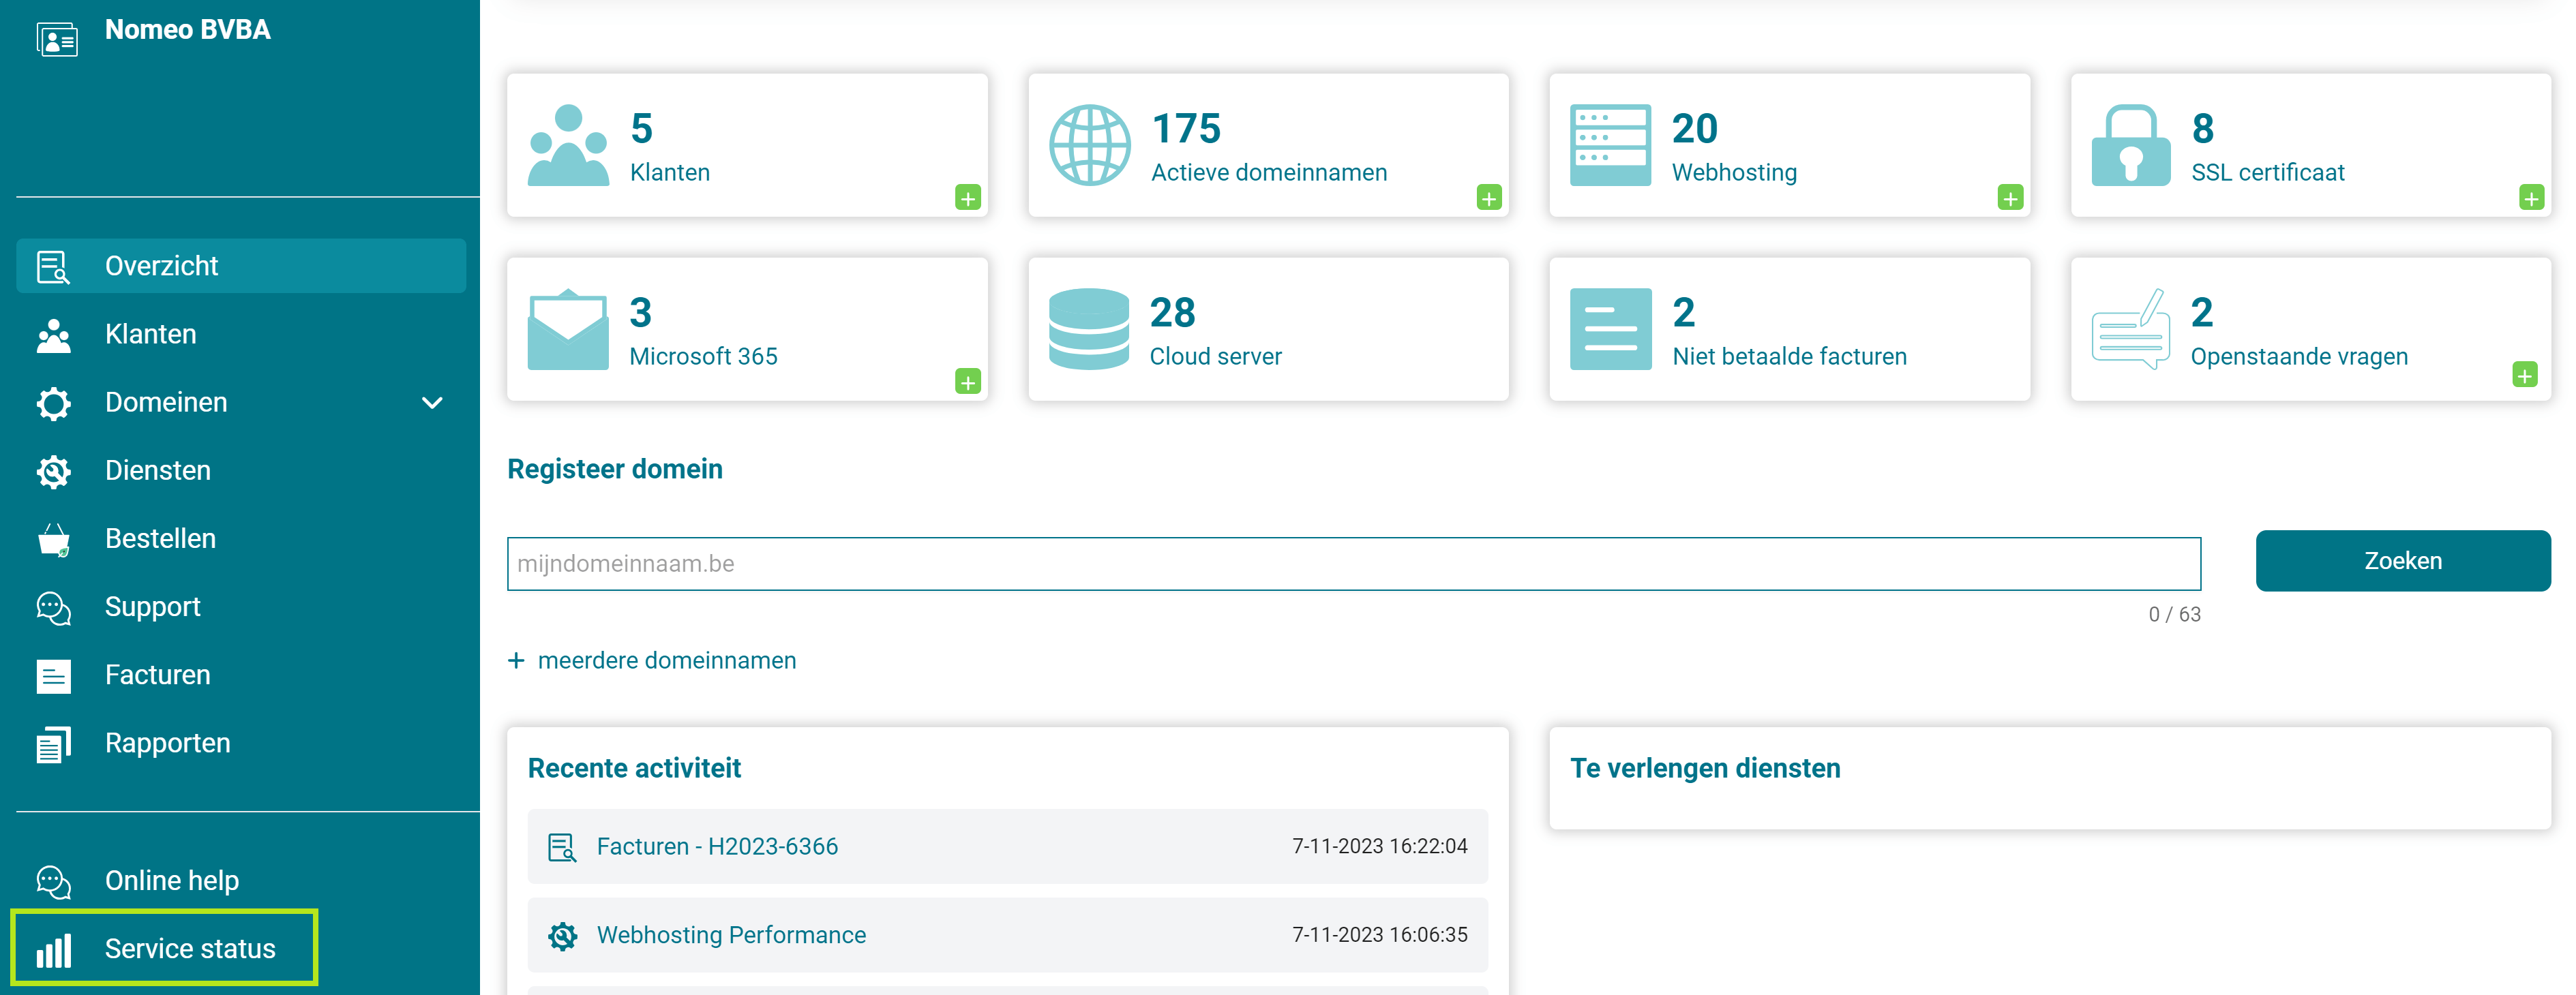Click the Klanten people icon in sidebar
The image size is (2576, 995).
[x=53, y=335]
